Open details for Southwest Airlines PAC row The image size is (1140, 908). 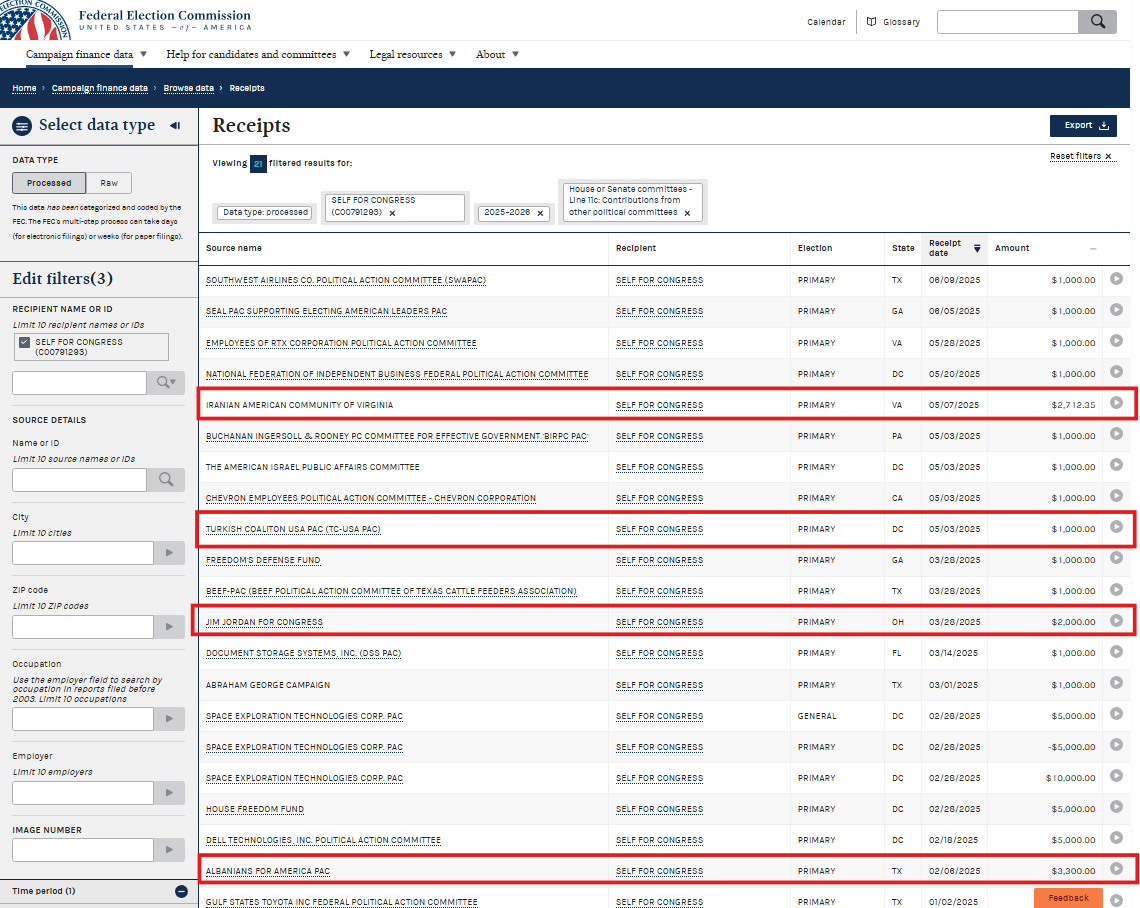click(1116, 279)
